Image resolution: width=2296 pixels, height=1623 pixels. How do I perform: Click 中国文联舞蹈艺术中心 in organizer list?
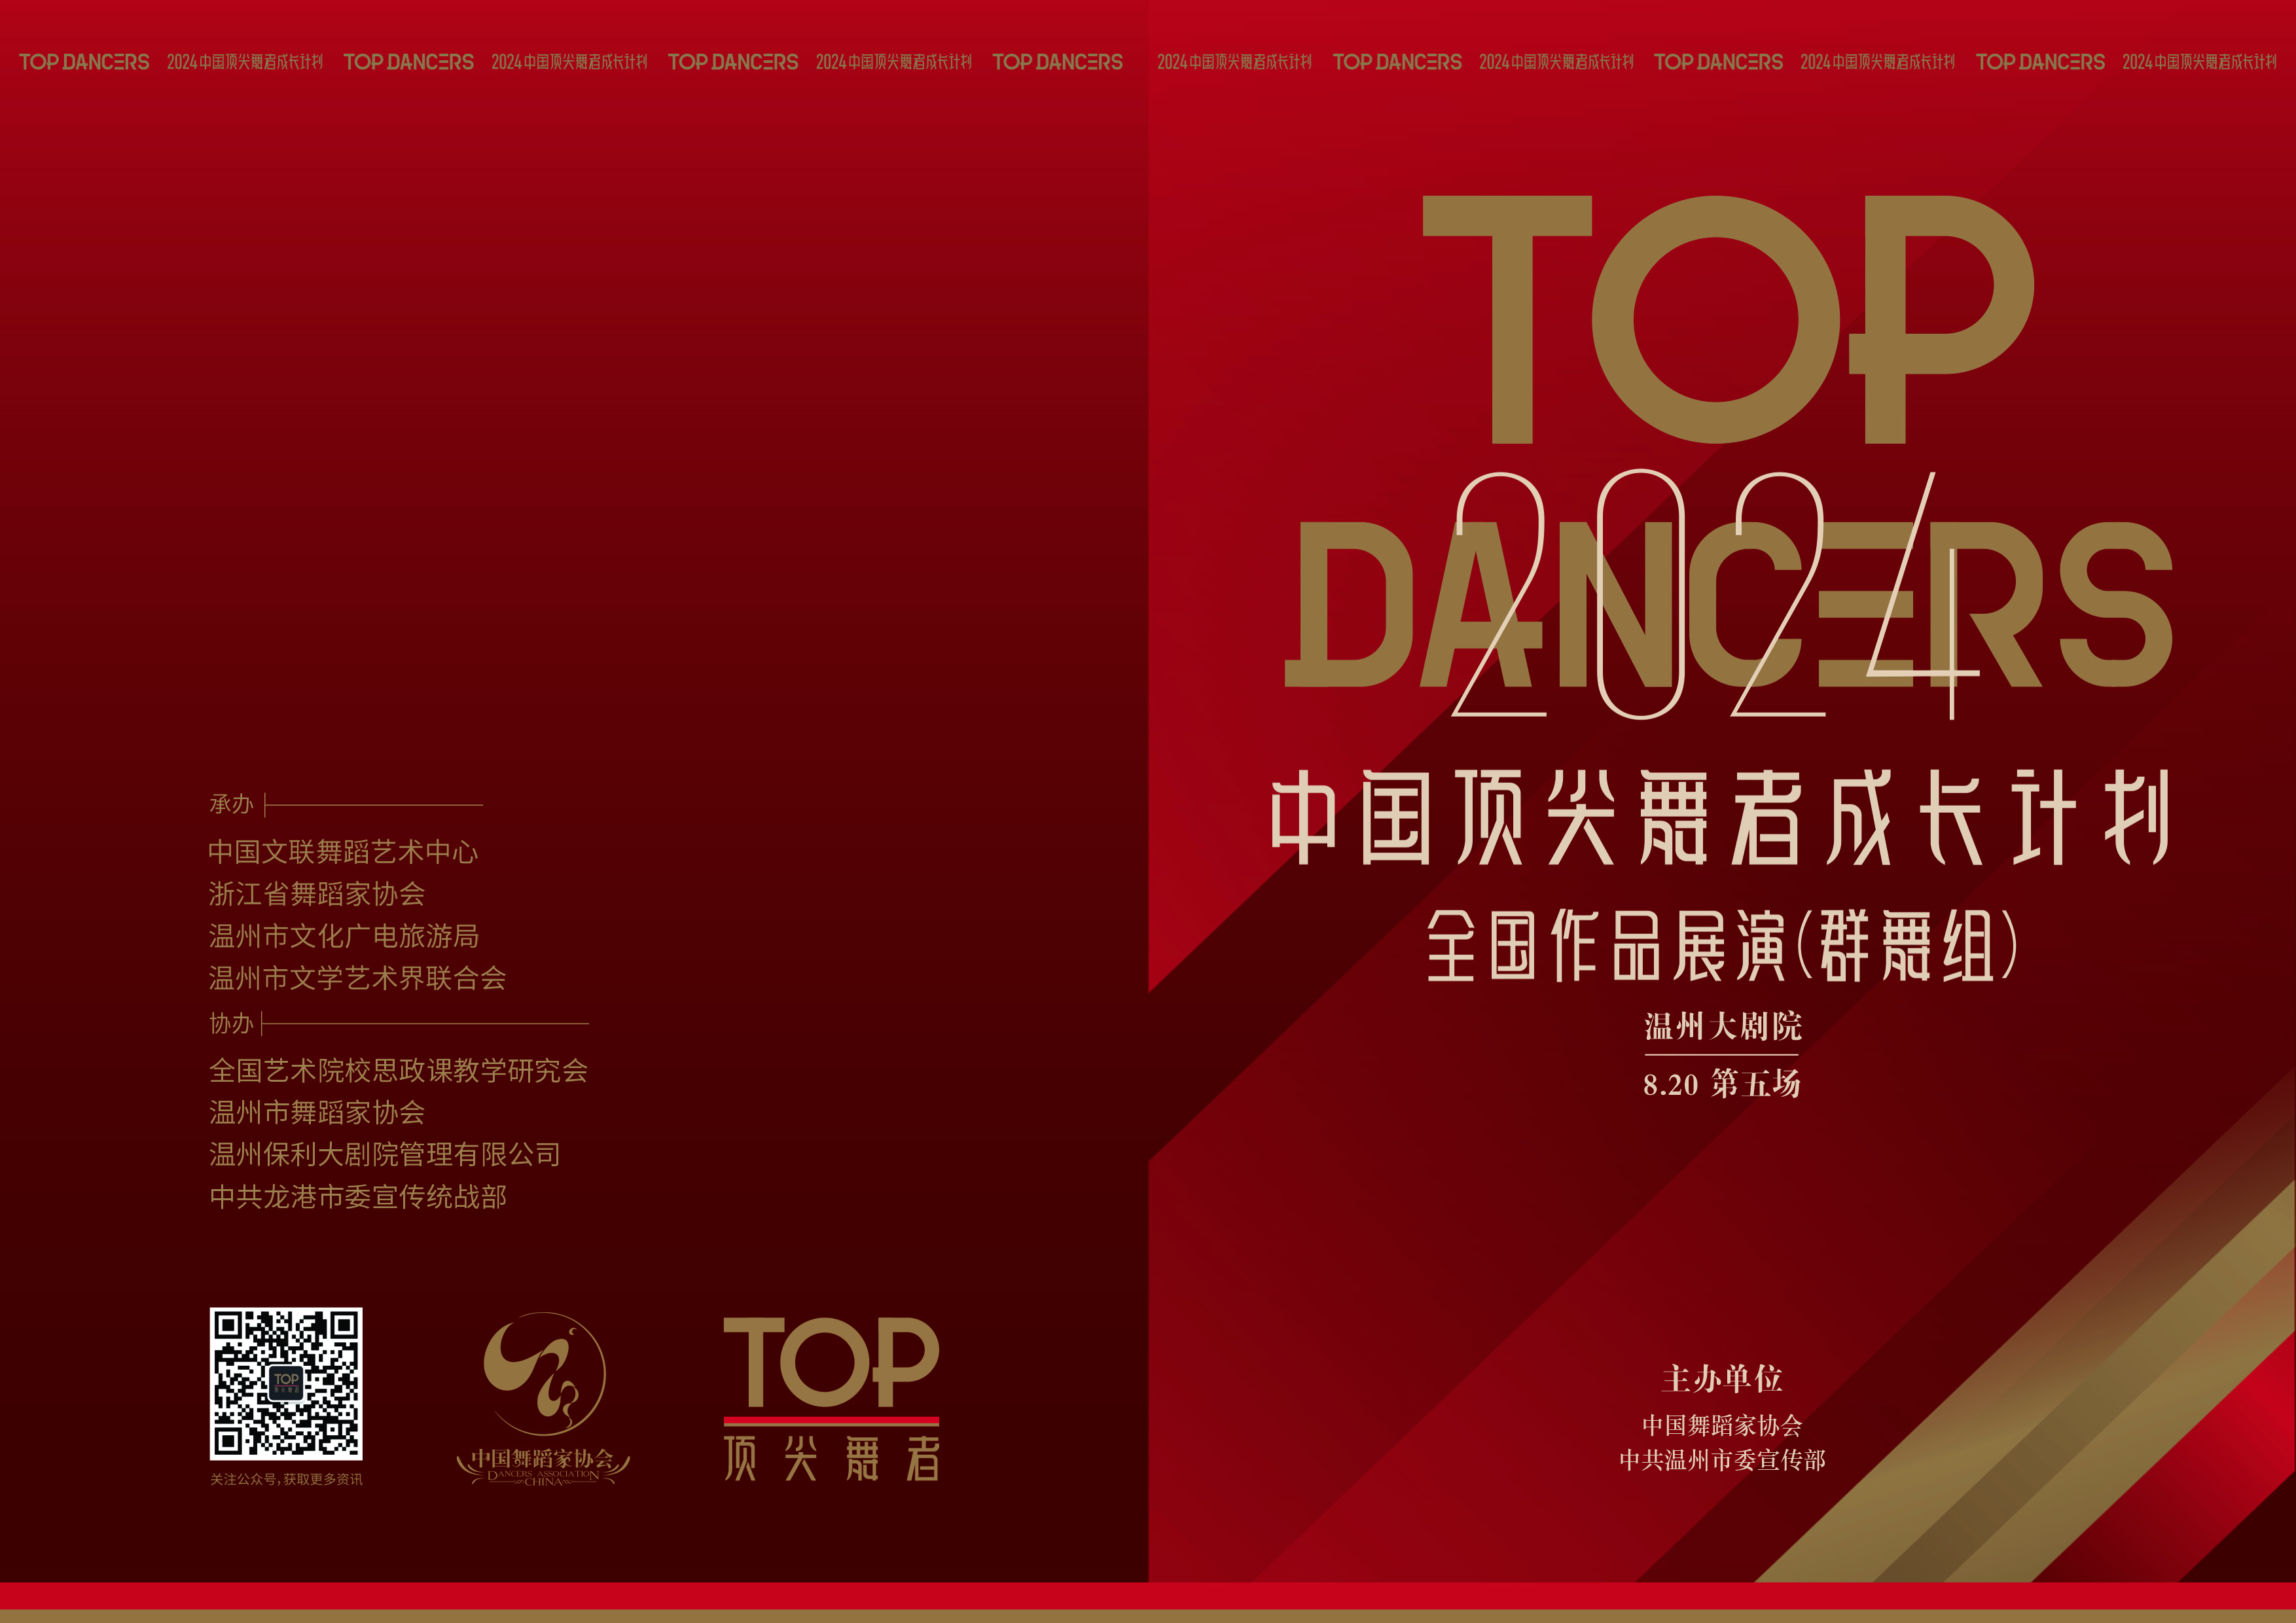343,852
